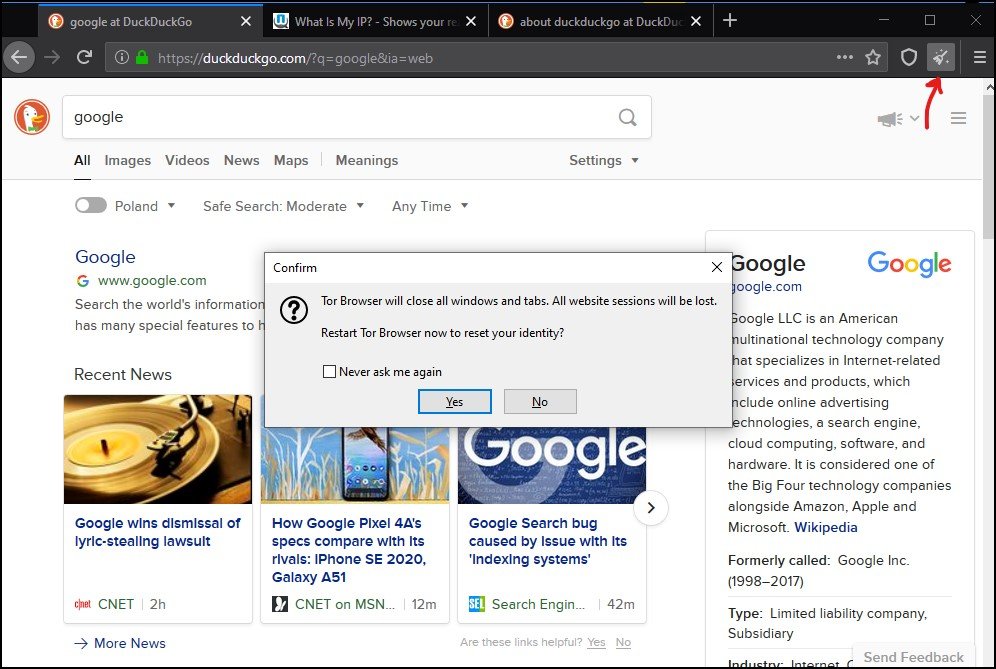Select the Videos search tab

click(187, 160)
